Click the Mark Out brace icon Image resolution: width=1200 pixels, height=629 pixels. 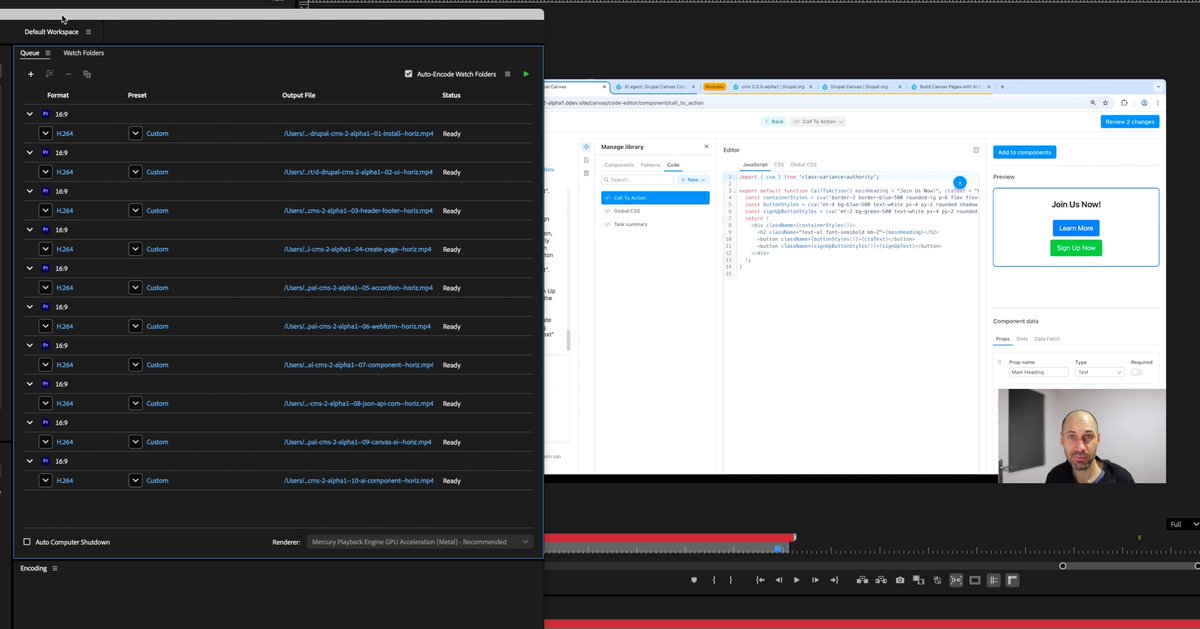coord(730,580)
